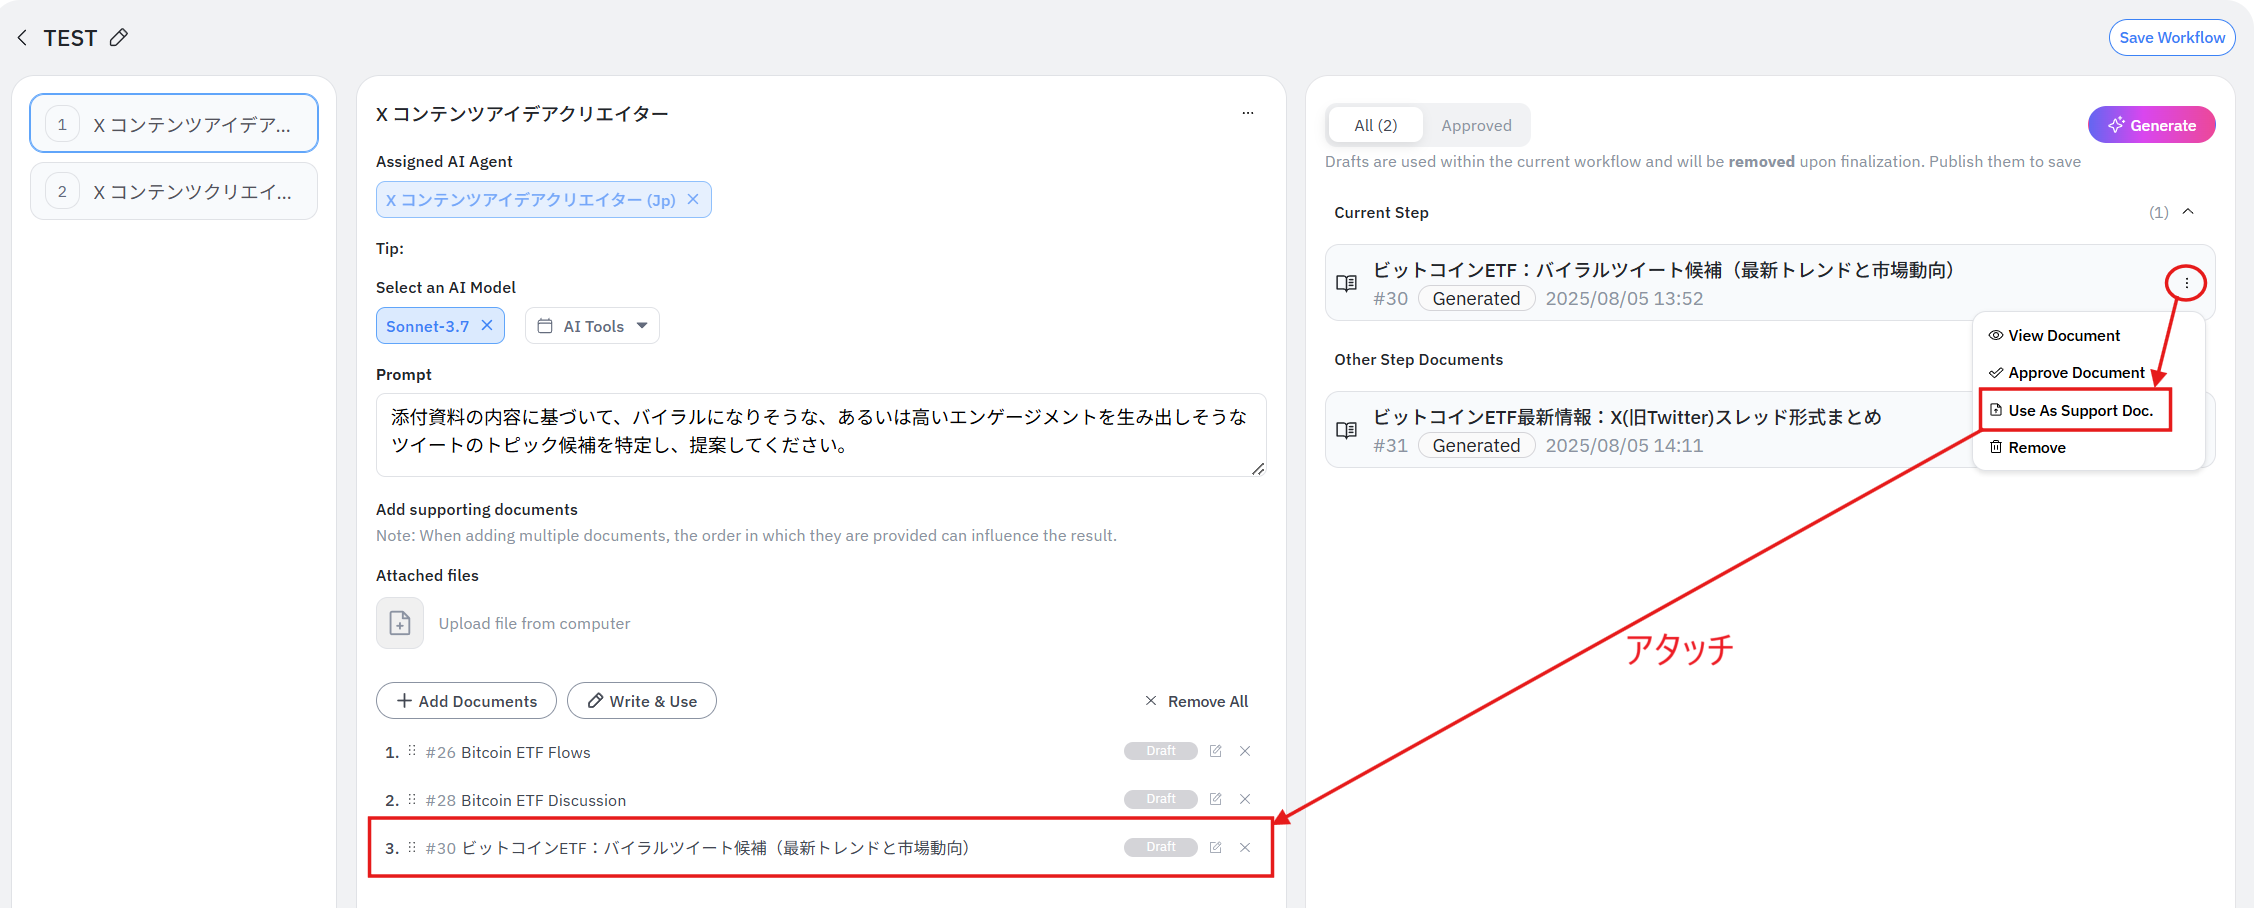Click the upload file from computer icon
The image size is (2261, 908).
click(x=400, y=623)
